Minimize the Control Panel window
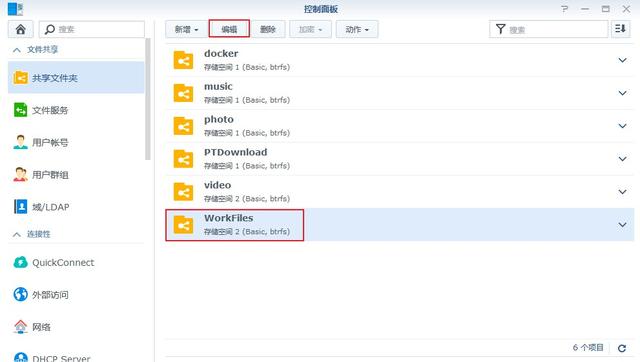 coord(585,9)
